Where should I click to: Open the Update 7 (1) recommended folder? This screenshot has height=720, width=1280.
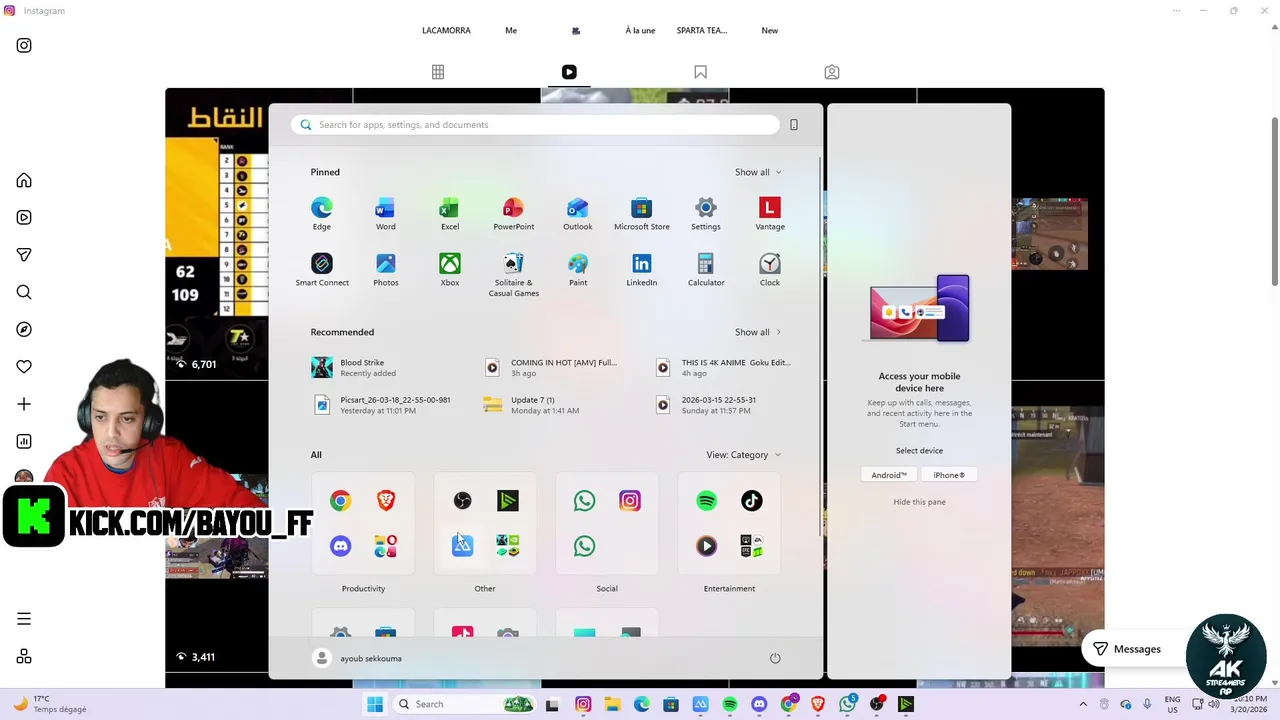click(x=554, y=405)
